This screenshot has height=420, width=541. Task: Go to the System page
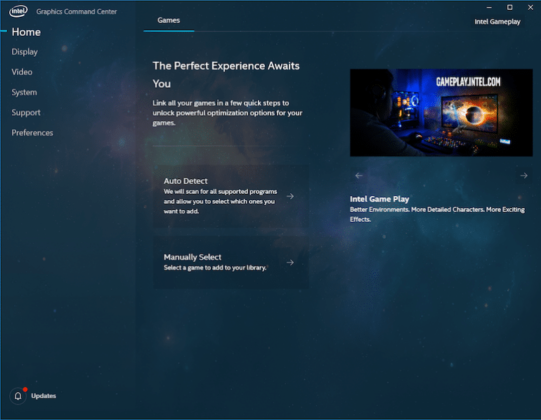[24, 92]
